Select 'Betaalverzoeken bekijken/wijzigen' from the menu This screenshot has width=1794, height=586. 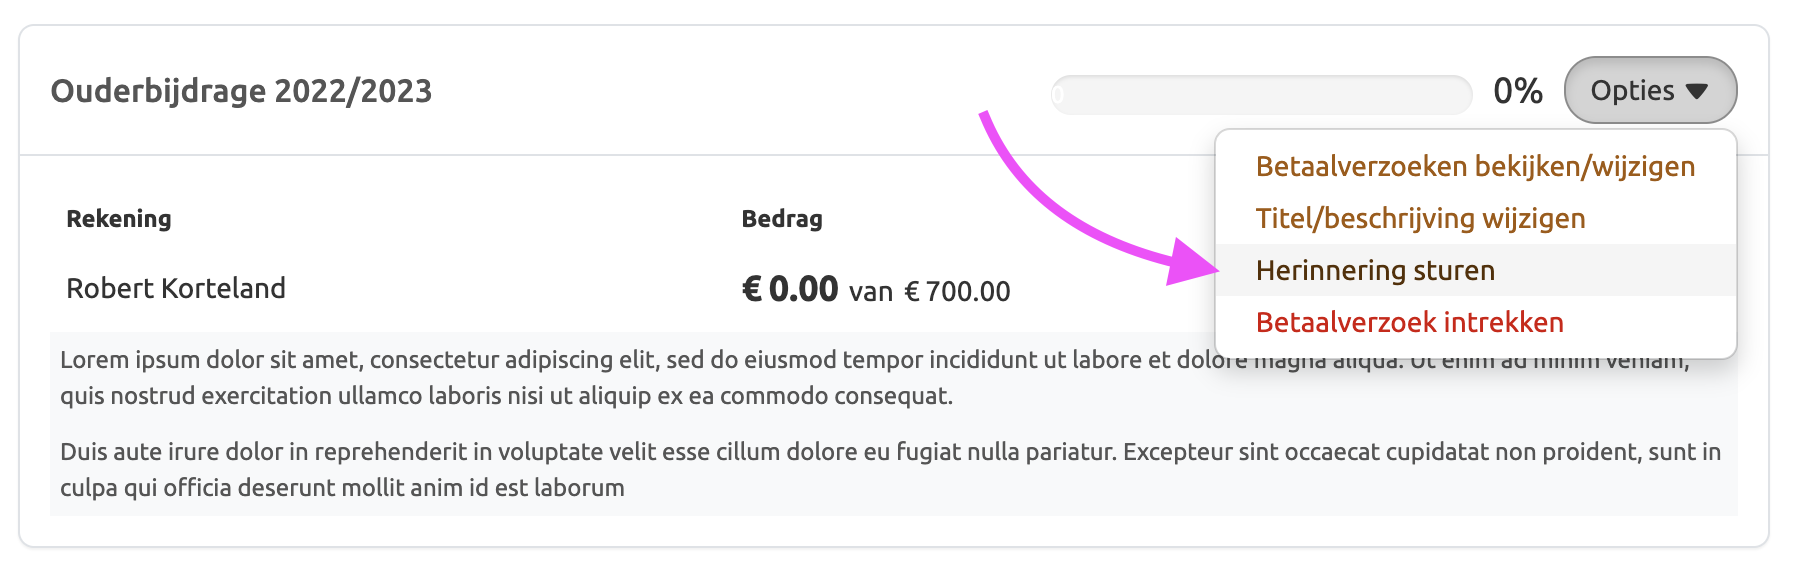[x=1474, y=166]
